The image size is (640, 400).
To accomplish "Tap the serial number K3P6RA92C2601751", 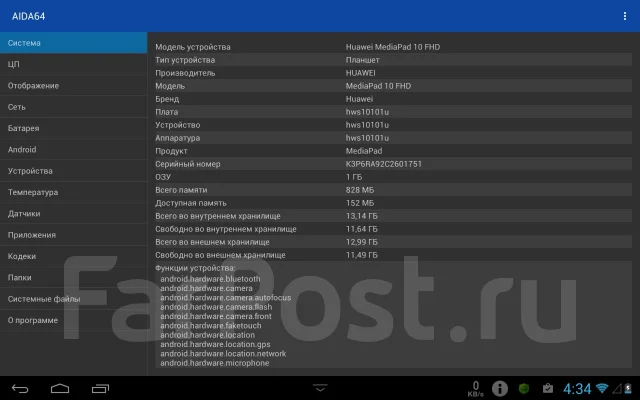I will [384, 164].
